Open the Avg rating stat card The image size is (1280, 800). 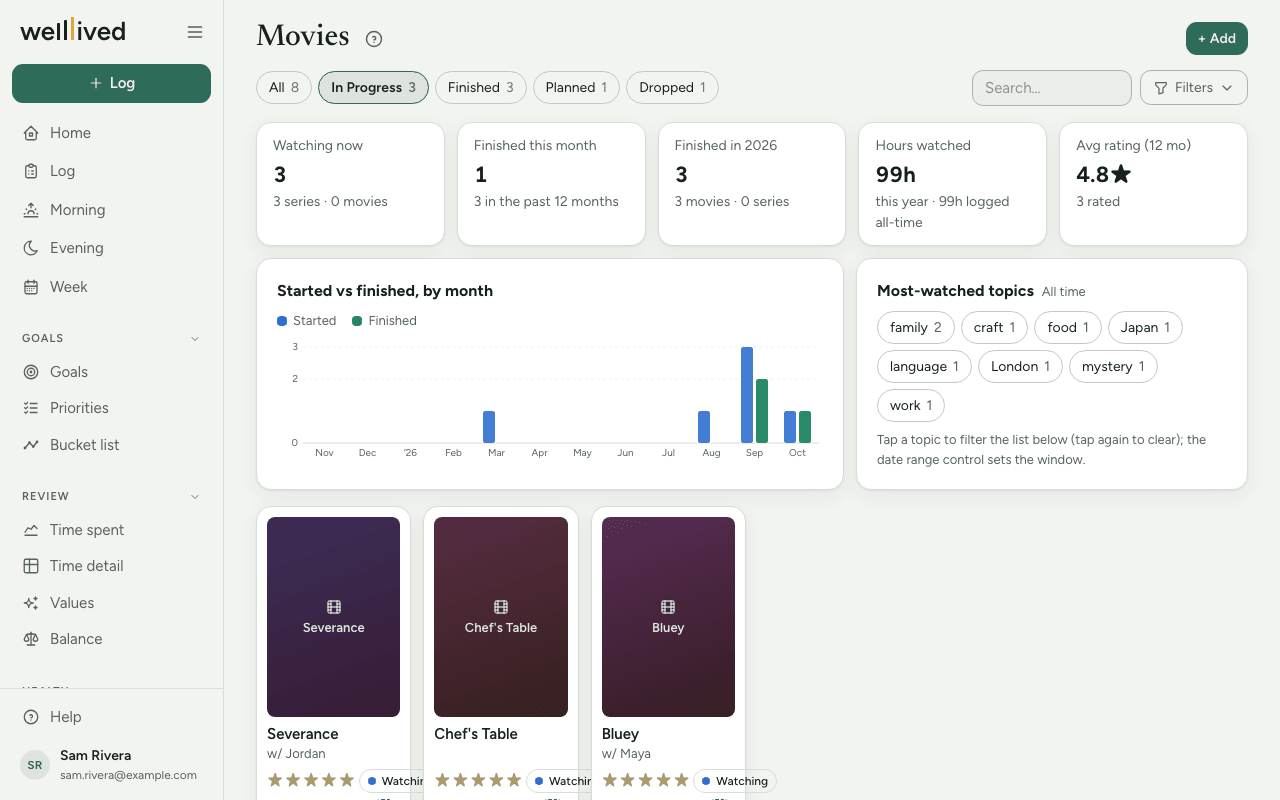(x=1153, y=184)
